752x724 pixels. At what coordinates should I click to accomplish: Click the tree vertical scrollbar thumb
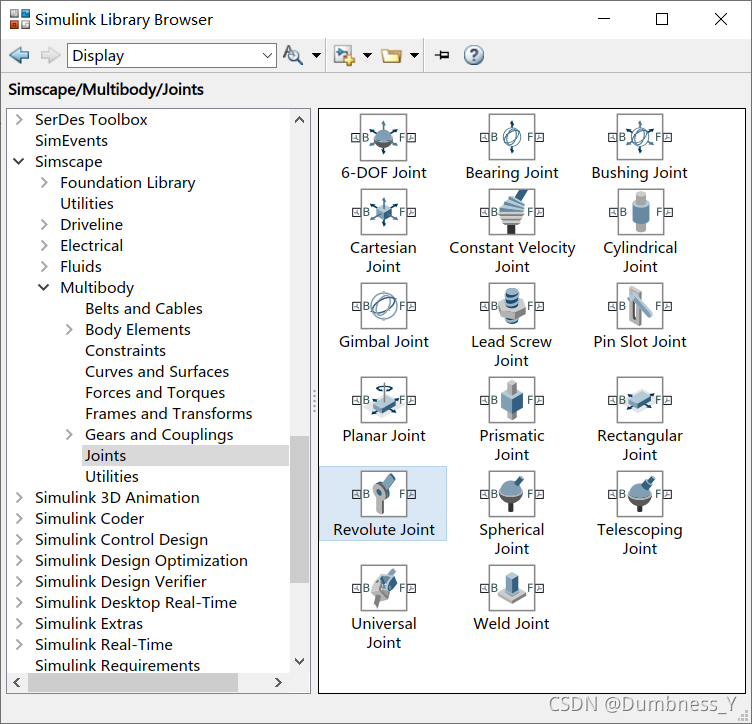click(x=300, y=509)
